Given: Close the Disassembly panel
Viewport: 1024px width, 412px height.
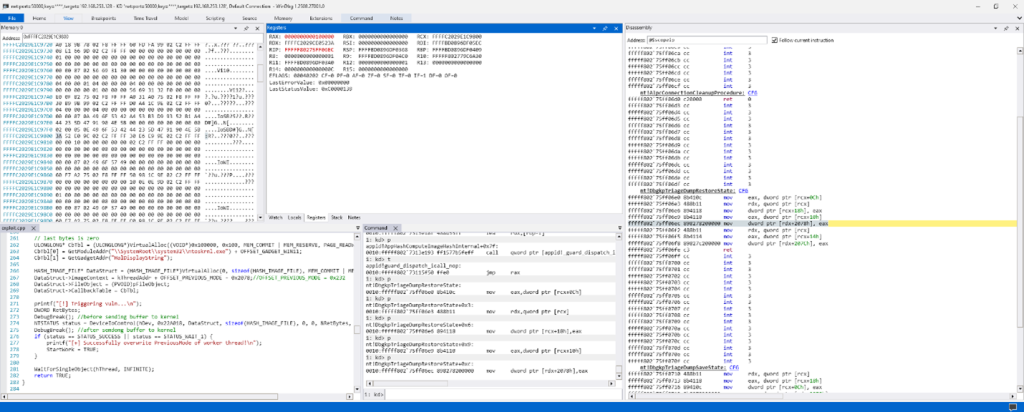Looking at the screenshot, I should [x=1016, y=28].
